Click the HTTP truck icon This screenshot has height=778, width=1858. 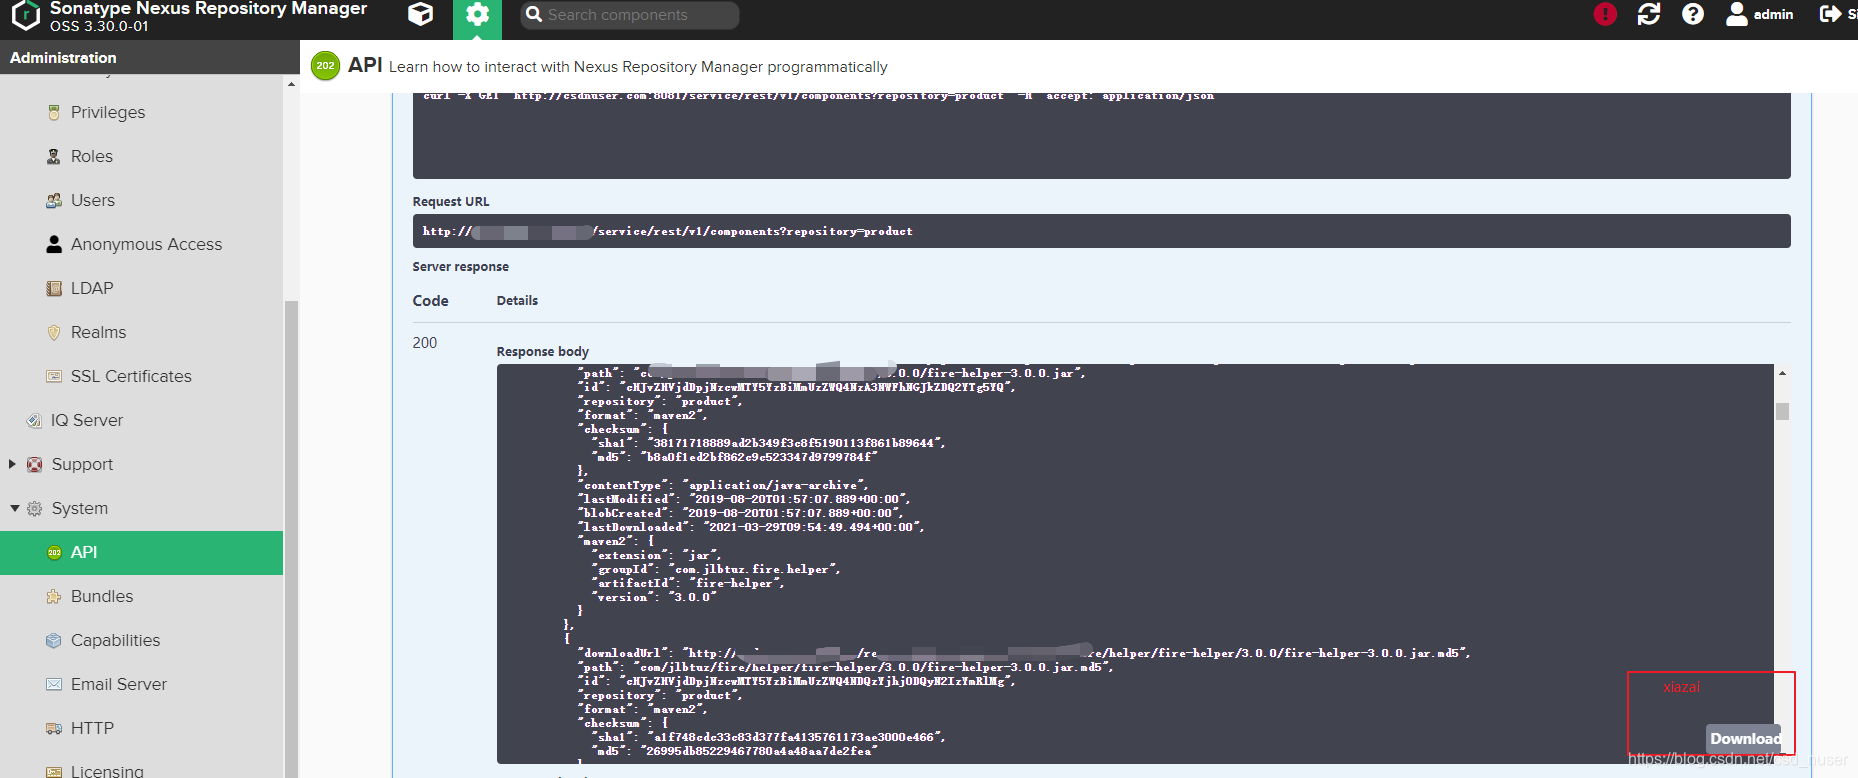click(54, 728)
